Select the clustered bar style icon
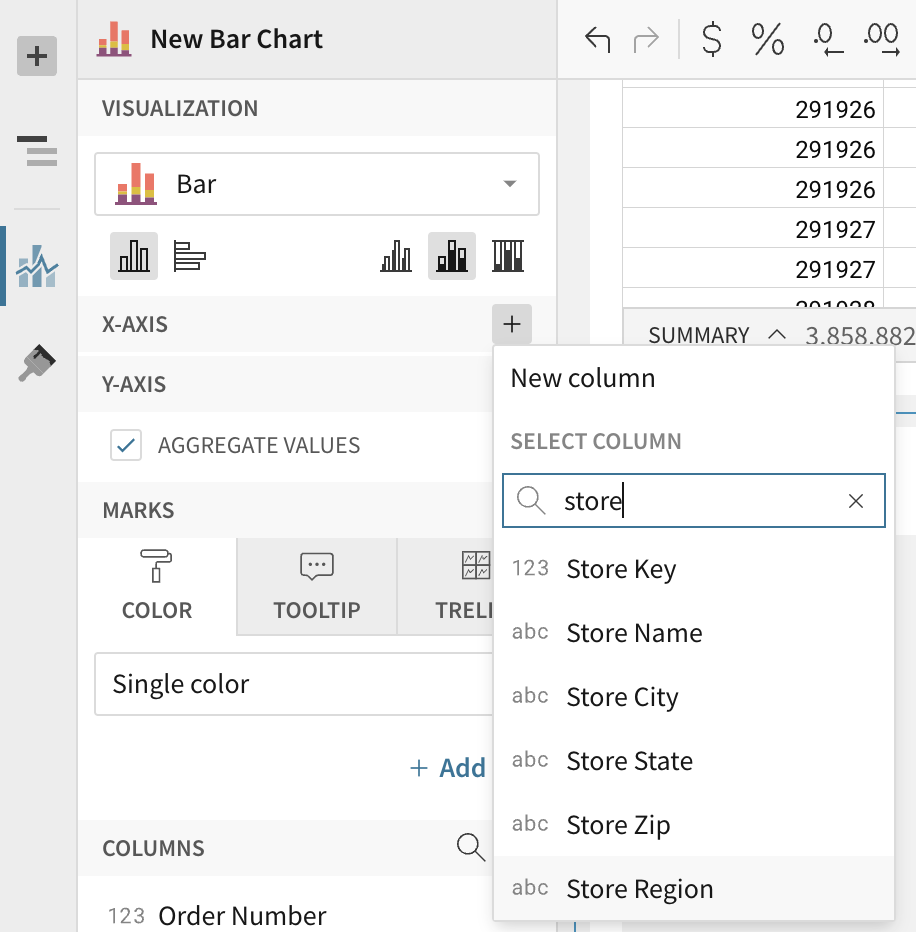Screen dimensions: 916x932 [x=396, y=256]
